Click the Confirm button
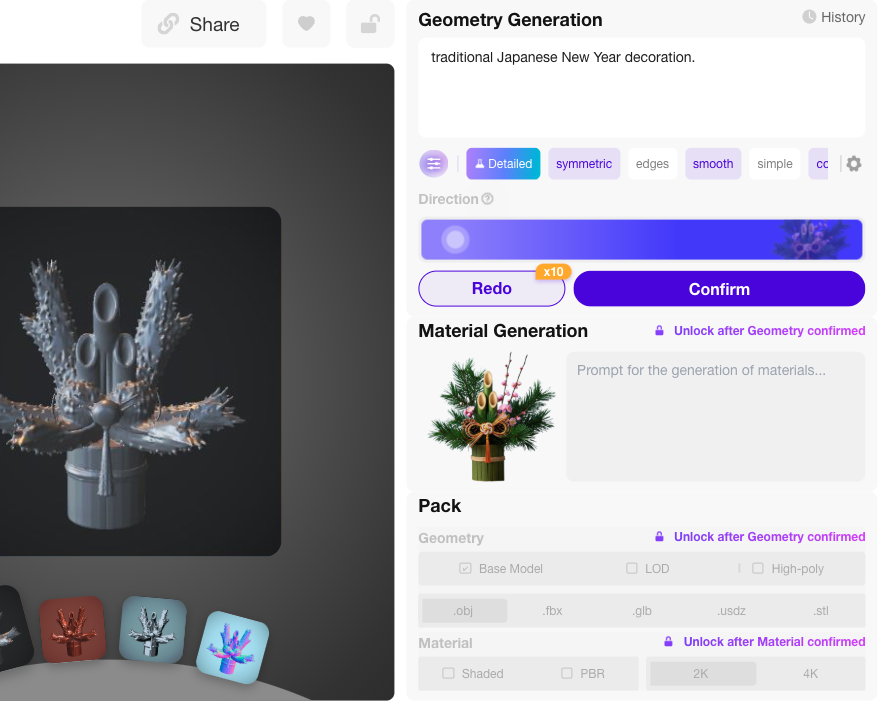This screenshot has height=703, width=879. point(719,289)
